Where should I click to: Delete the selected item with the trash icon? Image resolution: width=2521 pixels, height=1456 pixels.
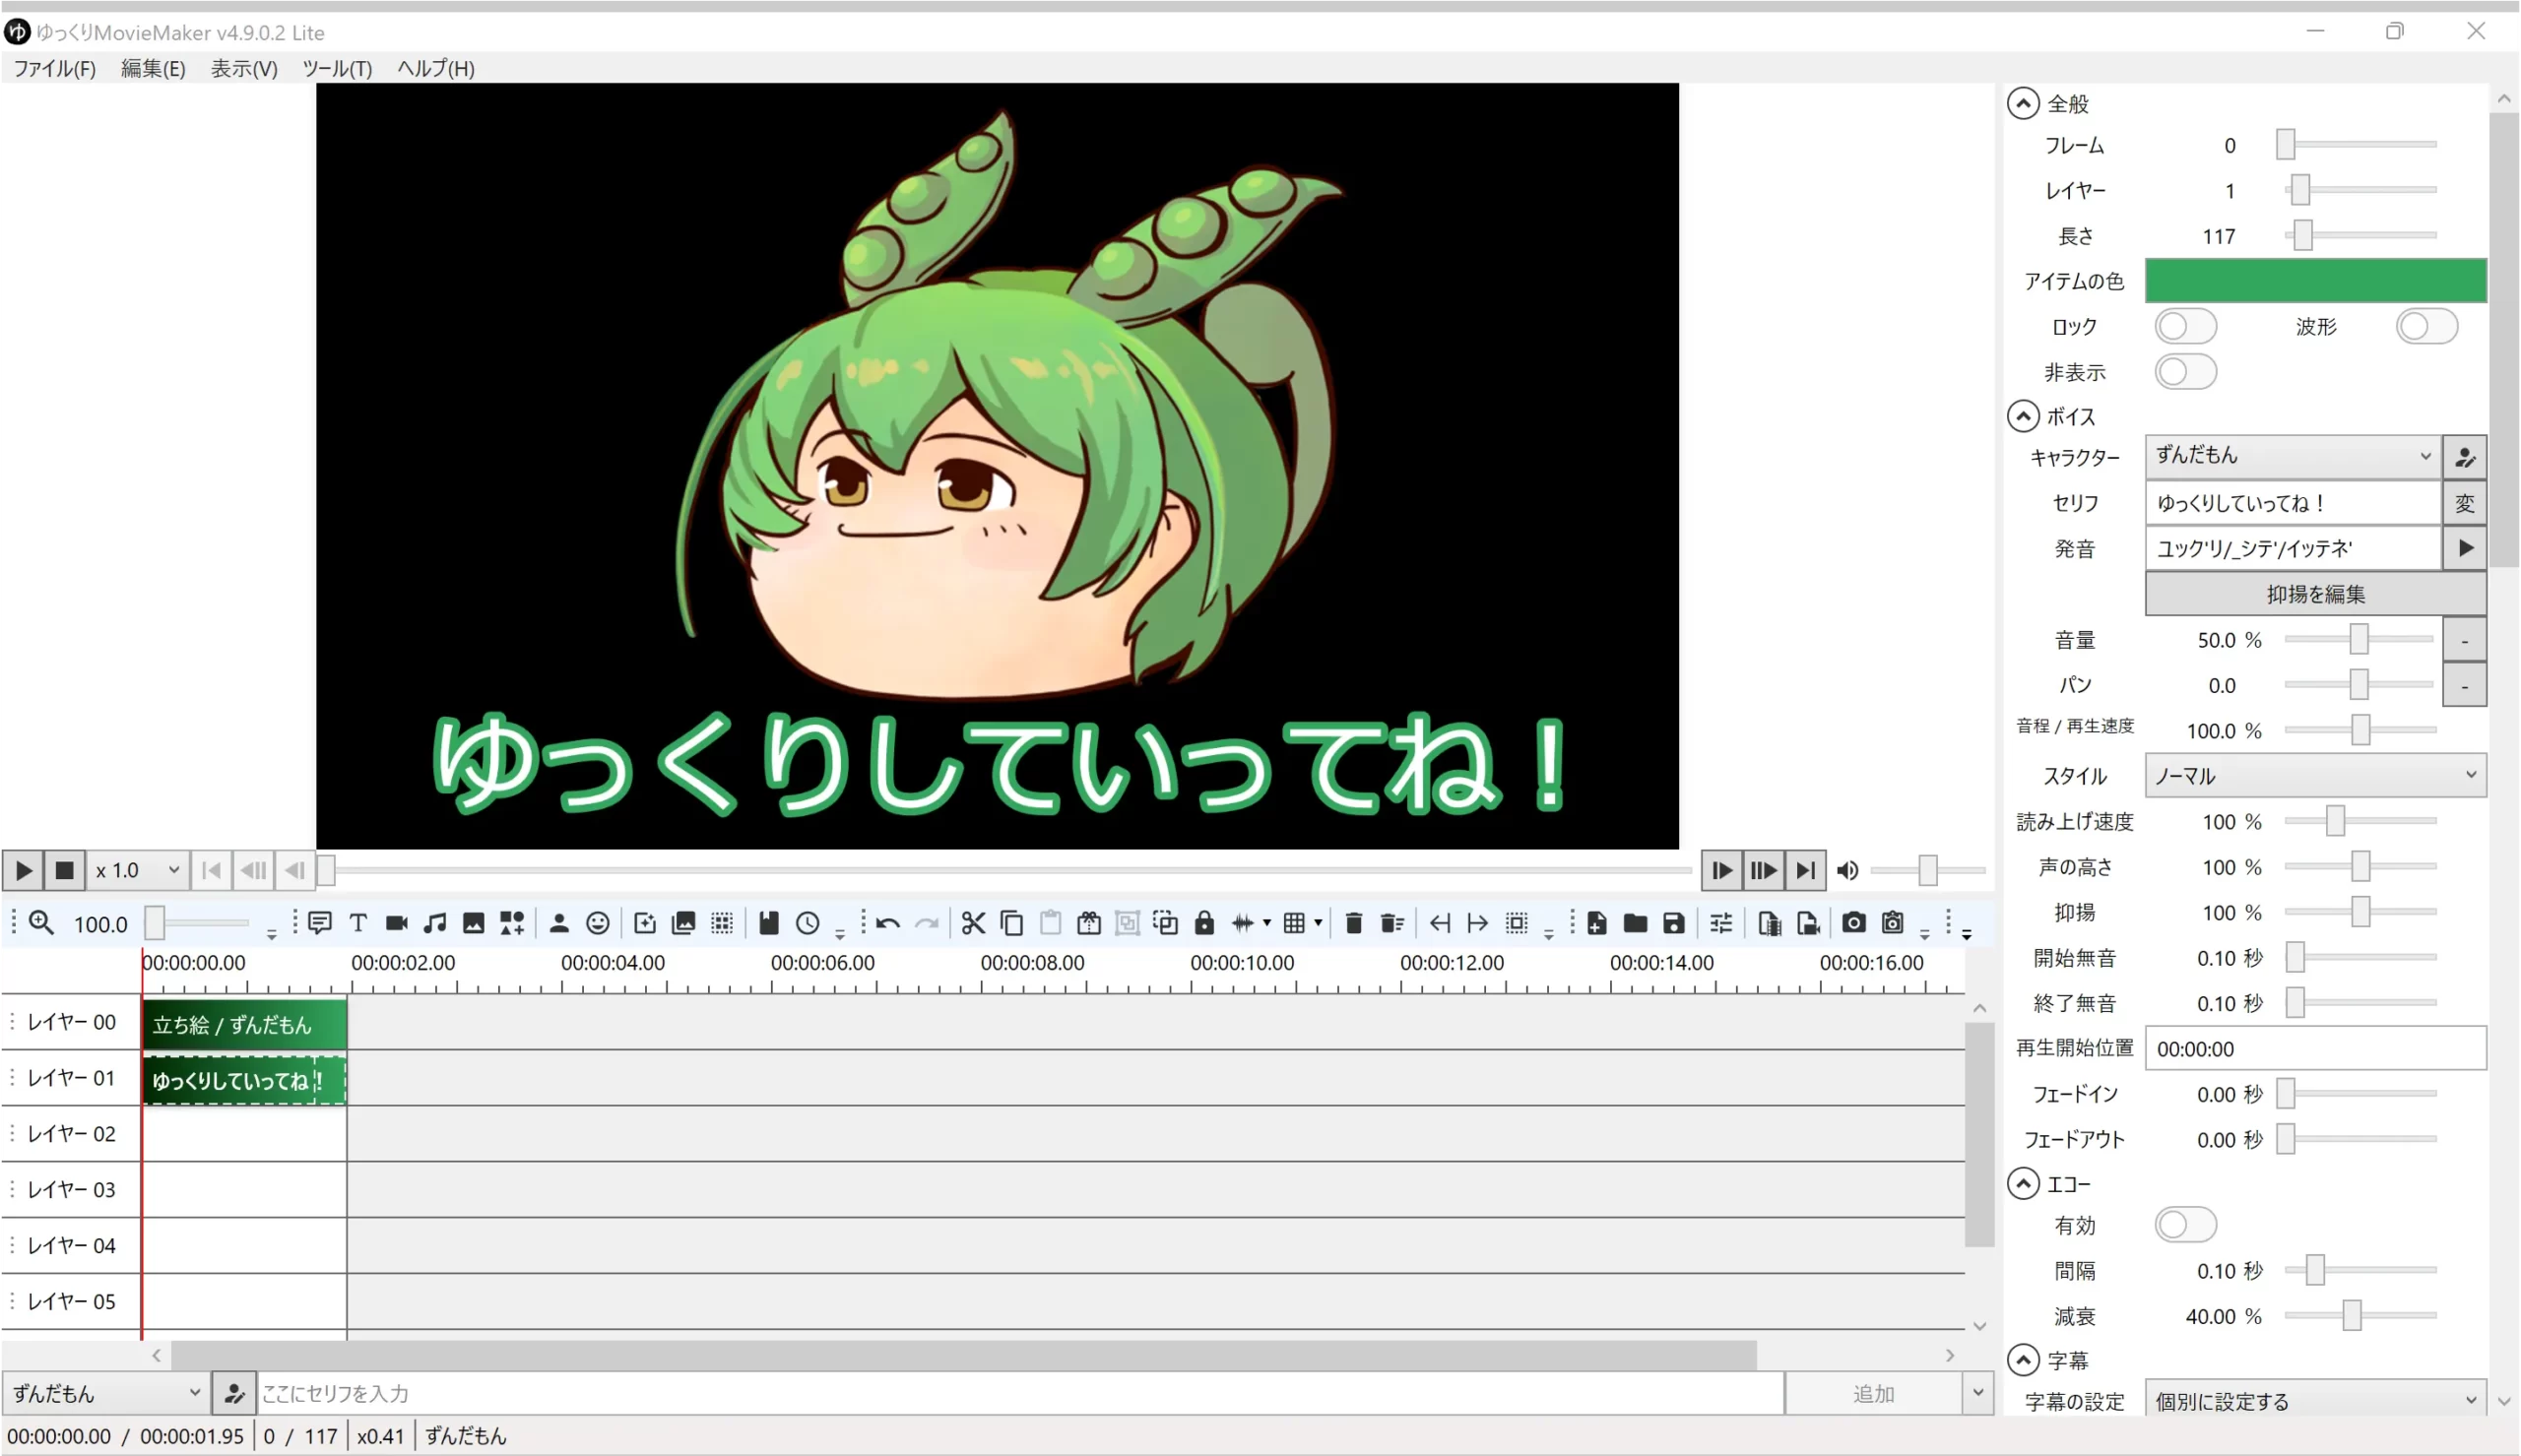1354,923
